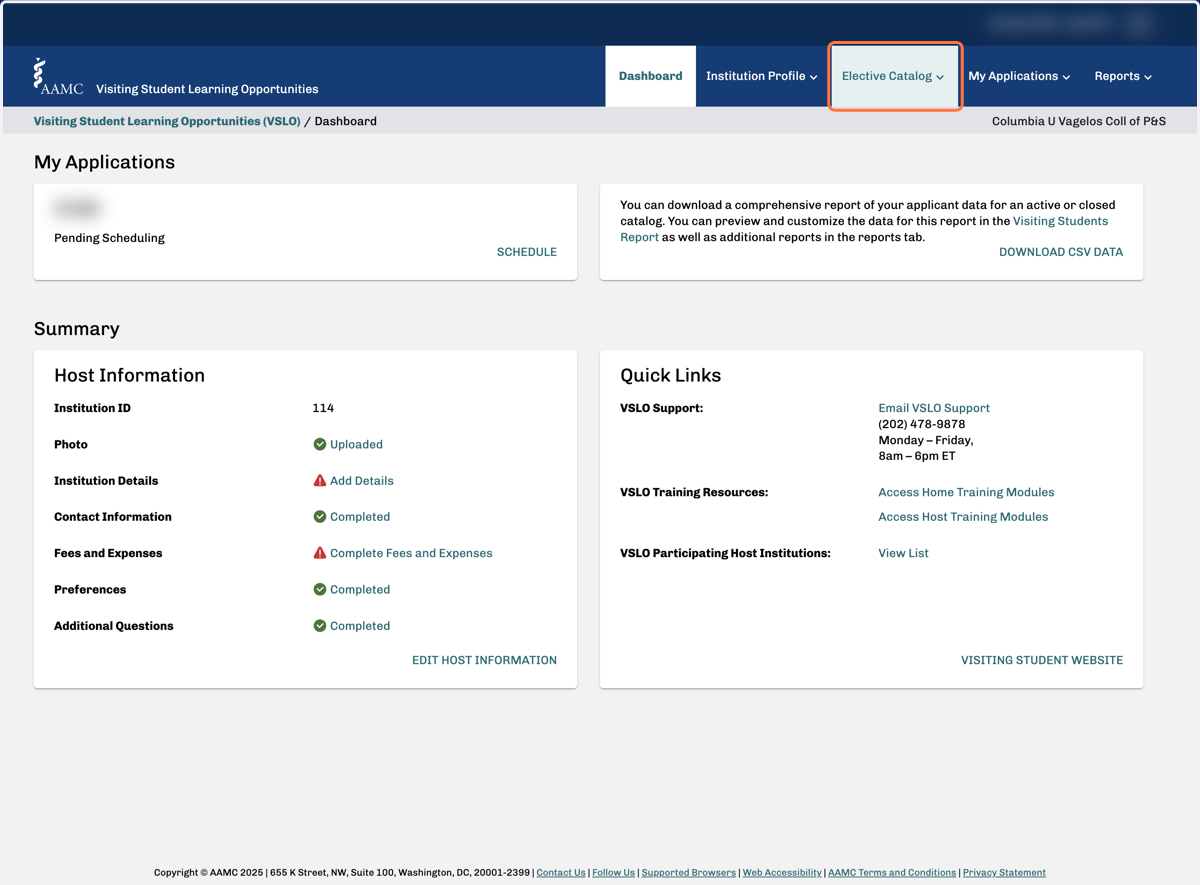Open Access Host Training Modules
Screen dimensions: 1200x885
coord(963,517)
